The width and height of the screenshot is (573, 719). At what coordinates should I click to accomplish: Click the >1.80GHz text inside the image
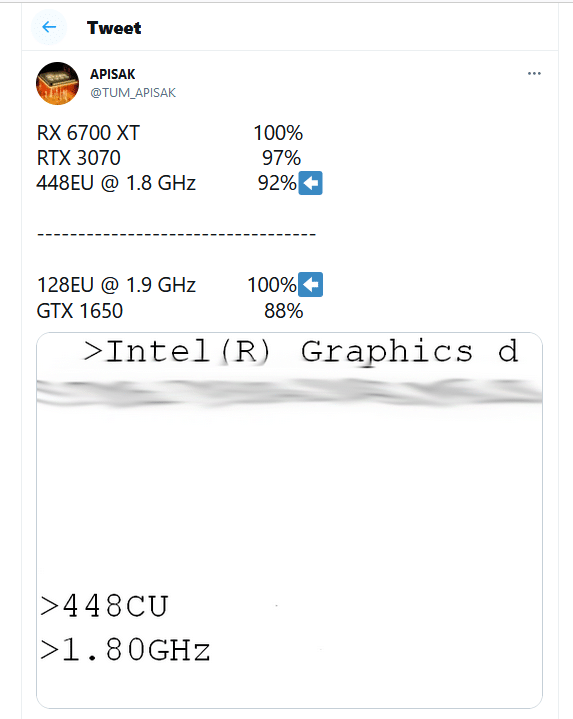[x=125, y=650]
